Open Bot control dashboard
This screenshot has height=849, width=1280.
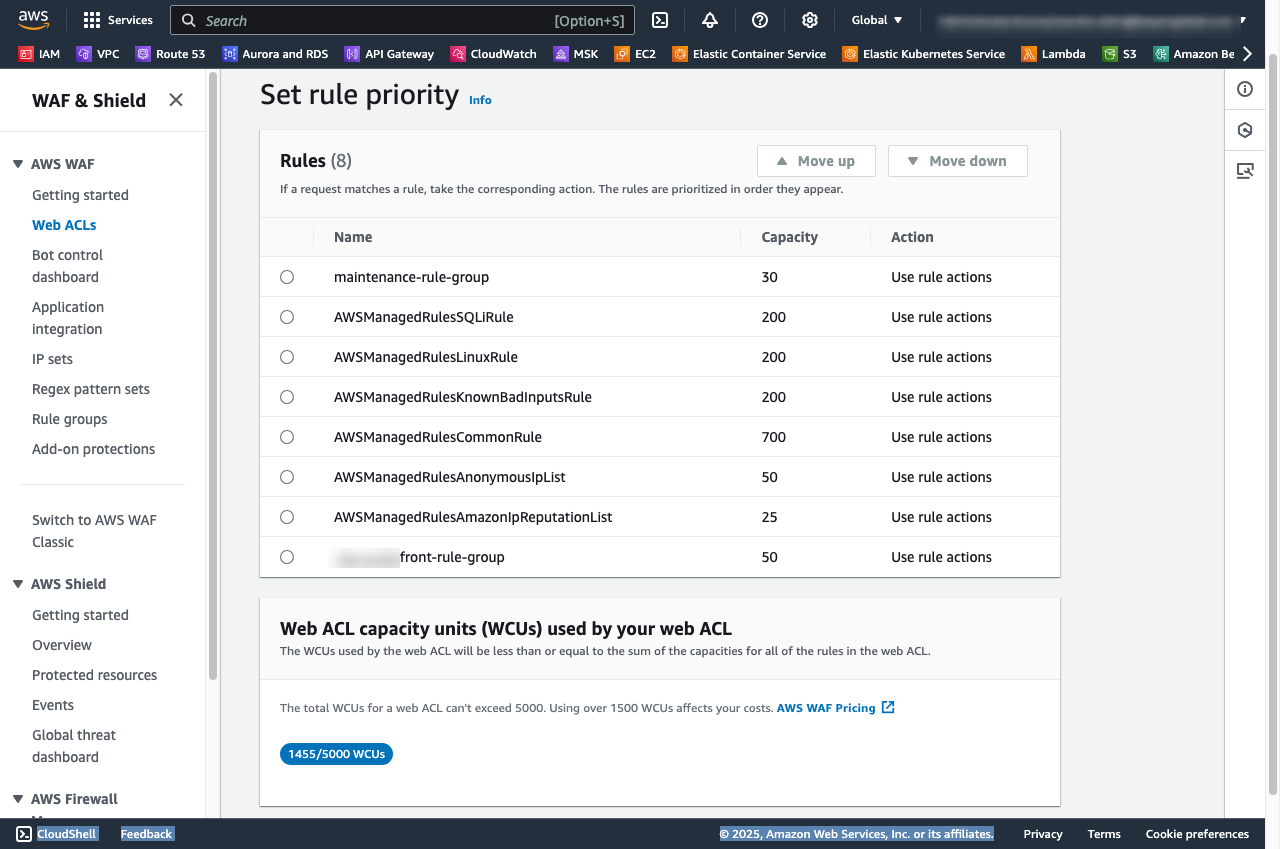click(x=67, y=266)
